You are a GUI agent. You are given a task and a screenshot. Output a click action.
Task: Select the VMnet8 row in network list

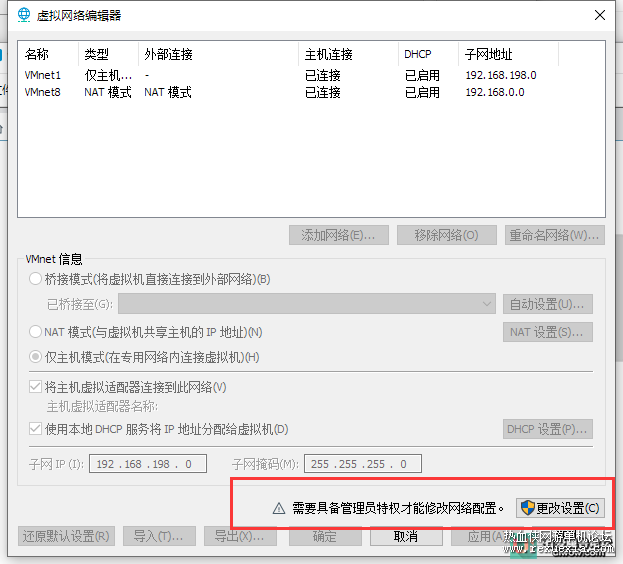[x=311, y=92]
